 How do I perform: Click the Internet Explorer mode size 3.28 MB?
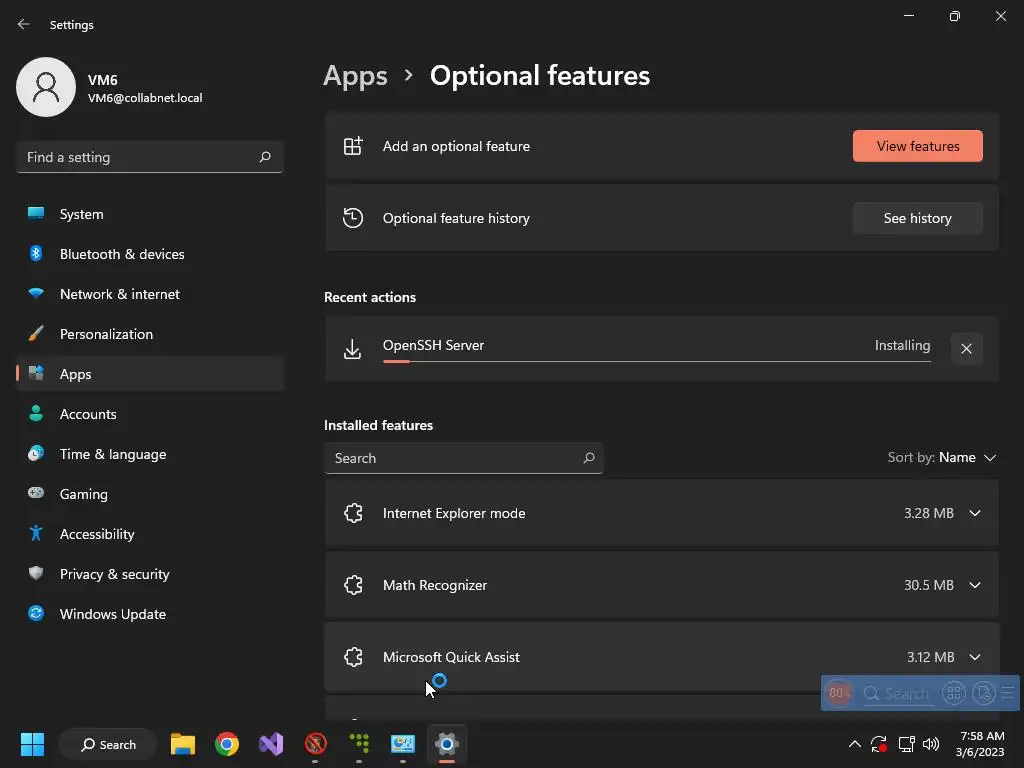point(929,513)
